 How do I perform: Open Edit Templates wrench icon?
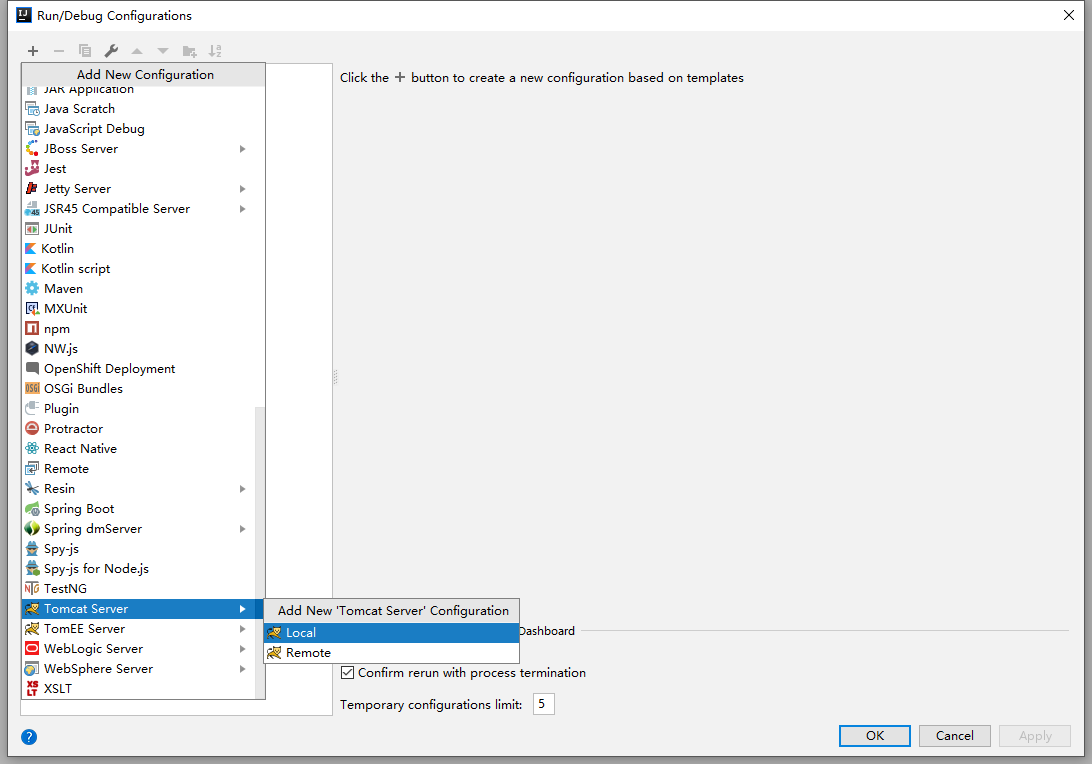(x=111, y=51)
